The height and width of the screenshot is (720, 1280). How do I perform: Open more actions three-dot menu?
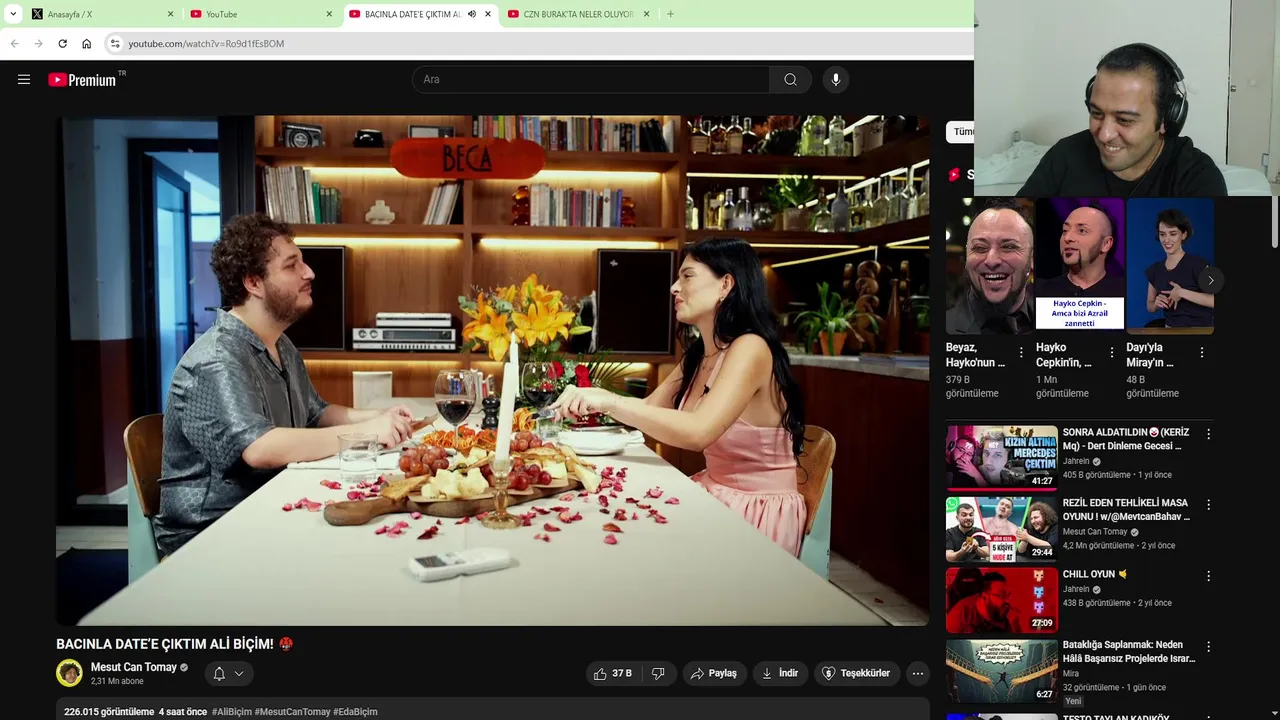coord(918,674)
